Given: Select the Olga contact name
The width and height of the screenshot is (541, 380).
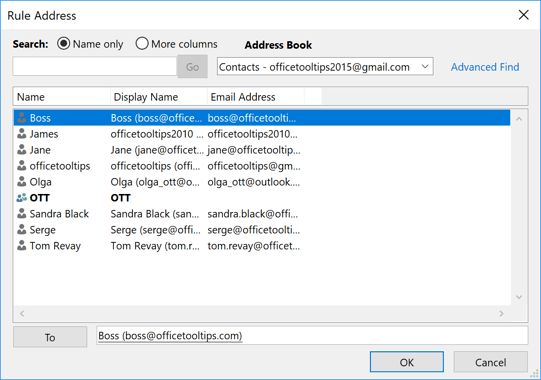Looking at the screenshot, I should 40,182.
